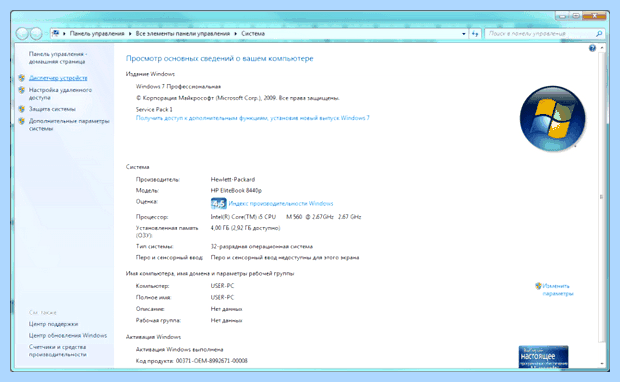620x382 pixels.
Task: Open the Диспетчер устройств link
Action: click(x=58, y=78)
